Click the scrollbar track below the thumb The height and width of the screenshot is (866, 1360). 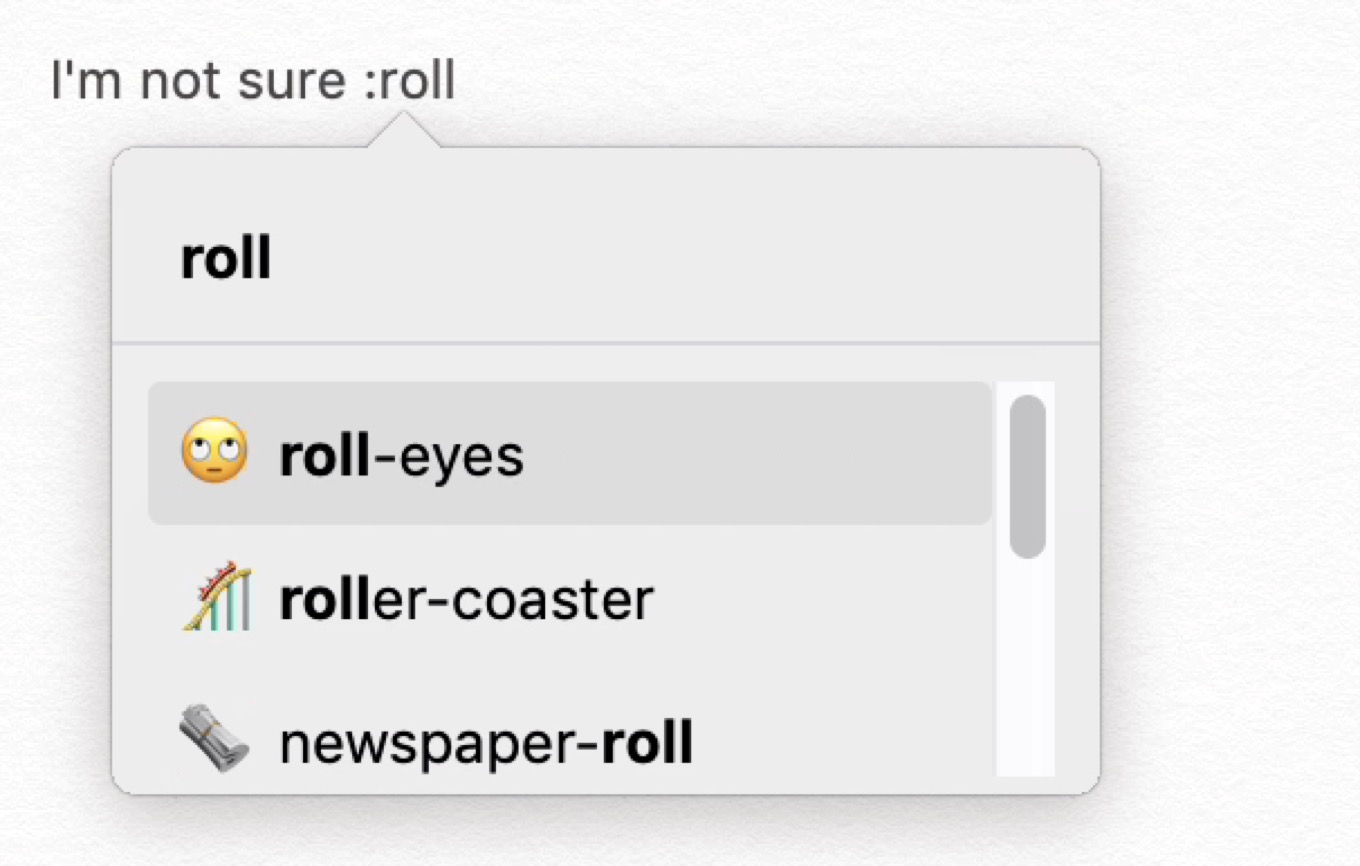1027,670
